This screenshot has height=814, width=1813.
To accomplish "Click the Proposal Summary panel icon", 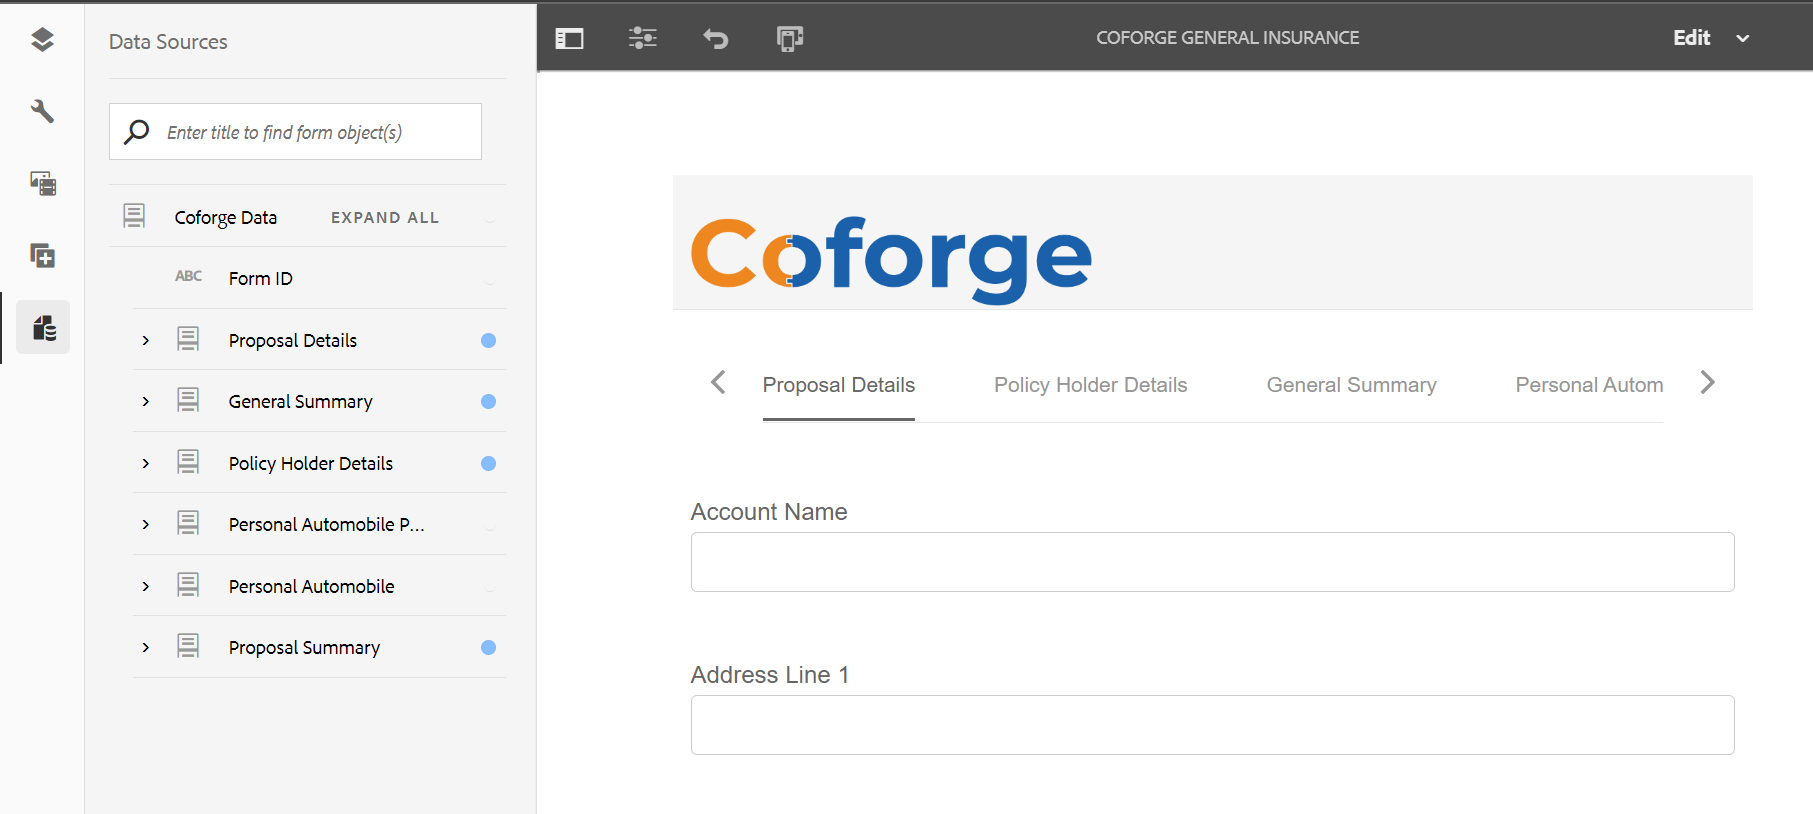I will [188, 646].
